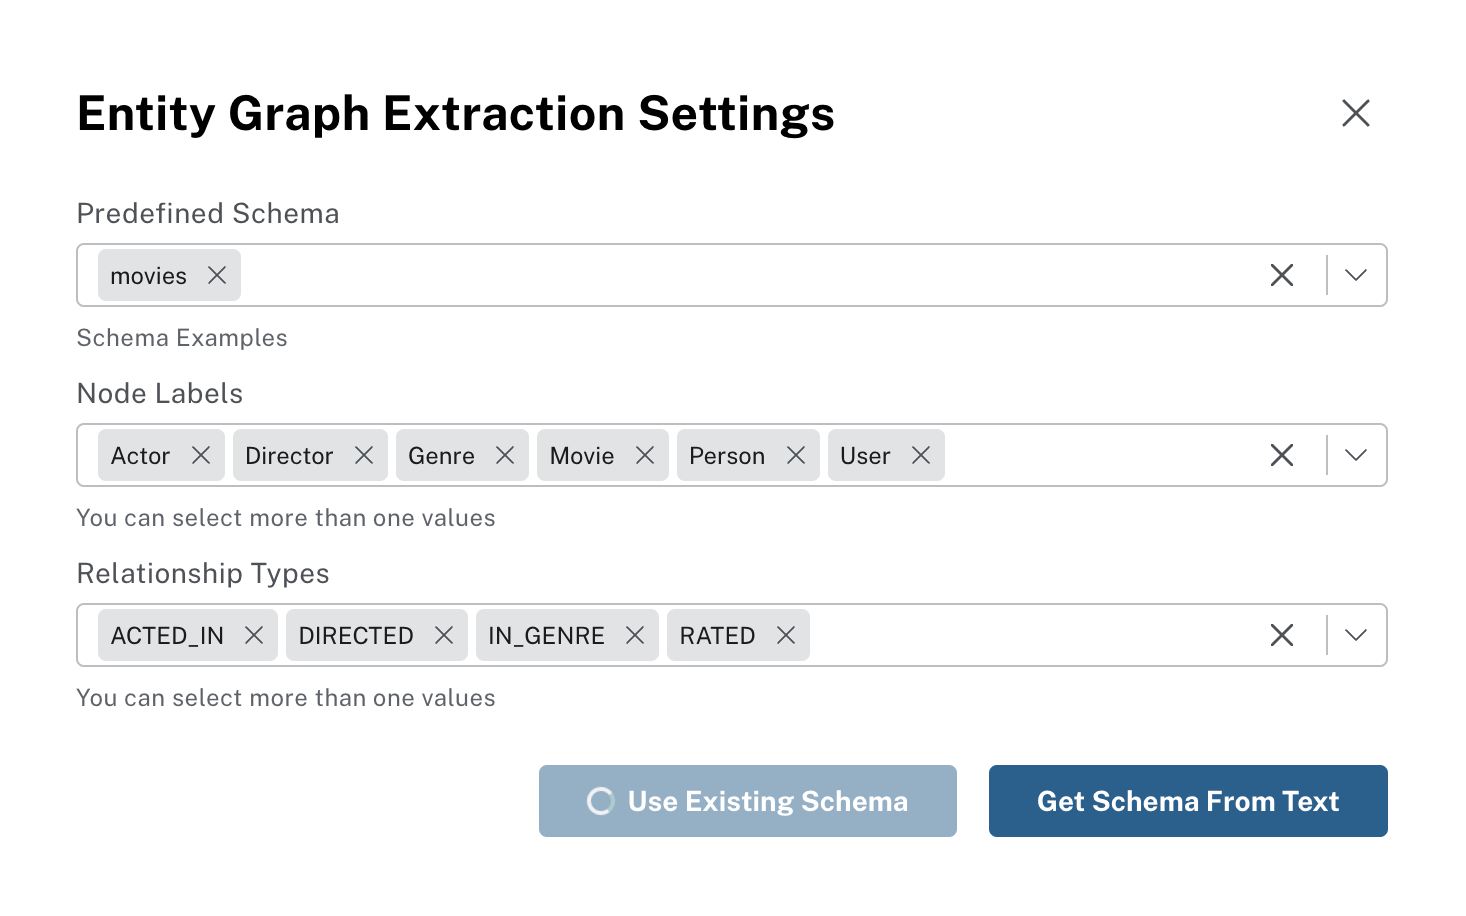The height and width of the screenshot is (916, 1466).
Task: Remove the Director node label
Action: (x=364, y=455)
